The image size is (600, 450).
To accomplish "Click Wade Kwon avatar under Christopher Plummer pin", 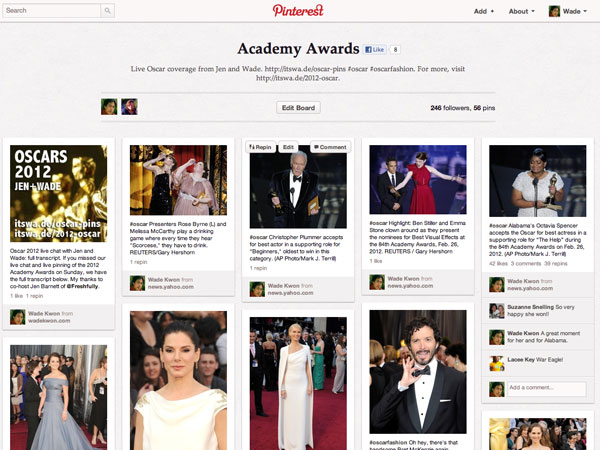I will point(257,289).
